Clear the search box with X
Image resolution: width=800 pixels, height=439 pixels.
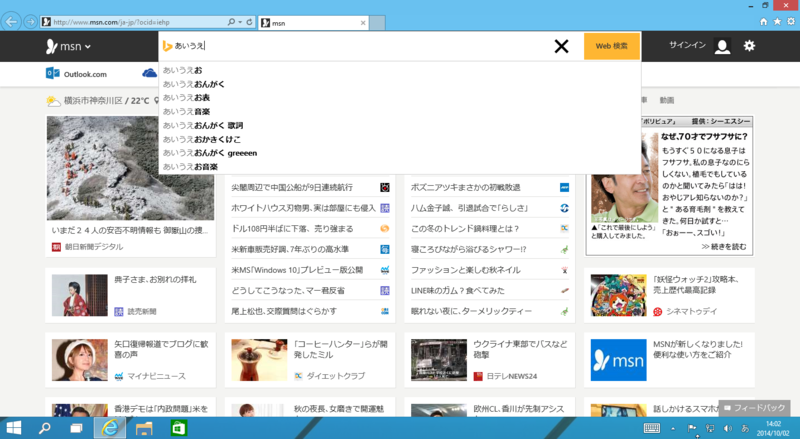[x=561, y=46]
